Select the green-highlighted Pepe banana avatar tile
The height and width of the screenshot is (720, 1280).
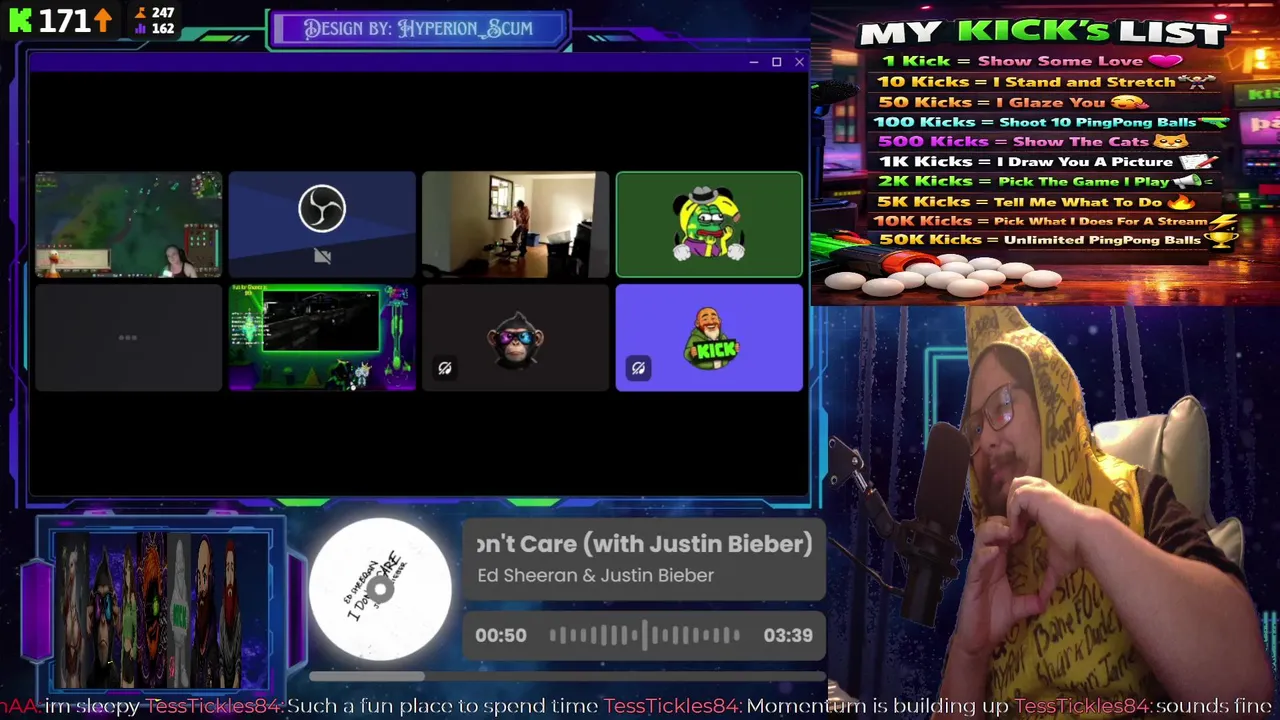click(709, 224)
